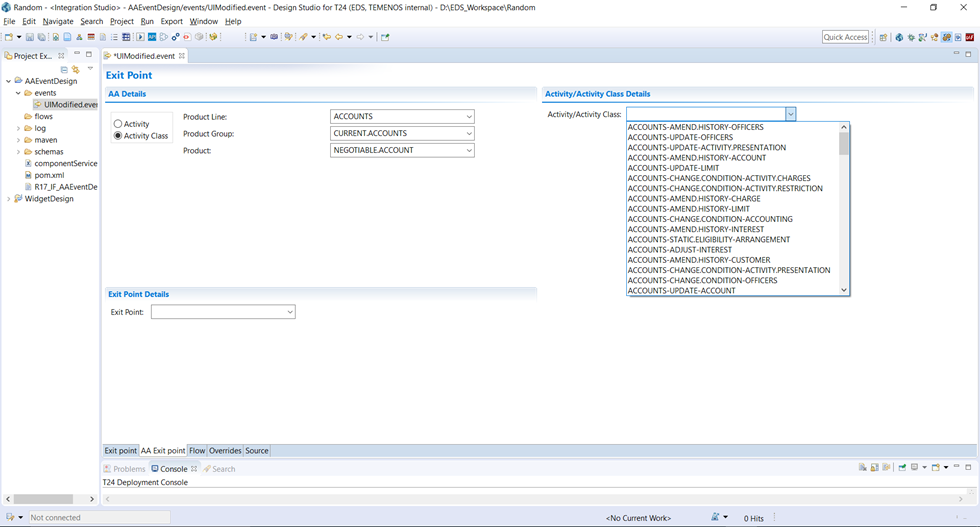Click the New file toolbar icon
The width and height of the screenshot is (980, 527).
pyautogui.click(x=9, y=37)
